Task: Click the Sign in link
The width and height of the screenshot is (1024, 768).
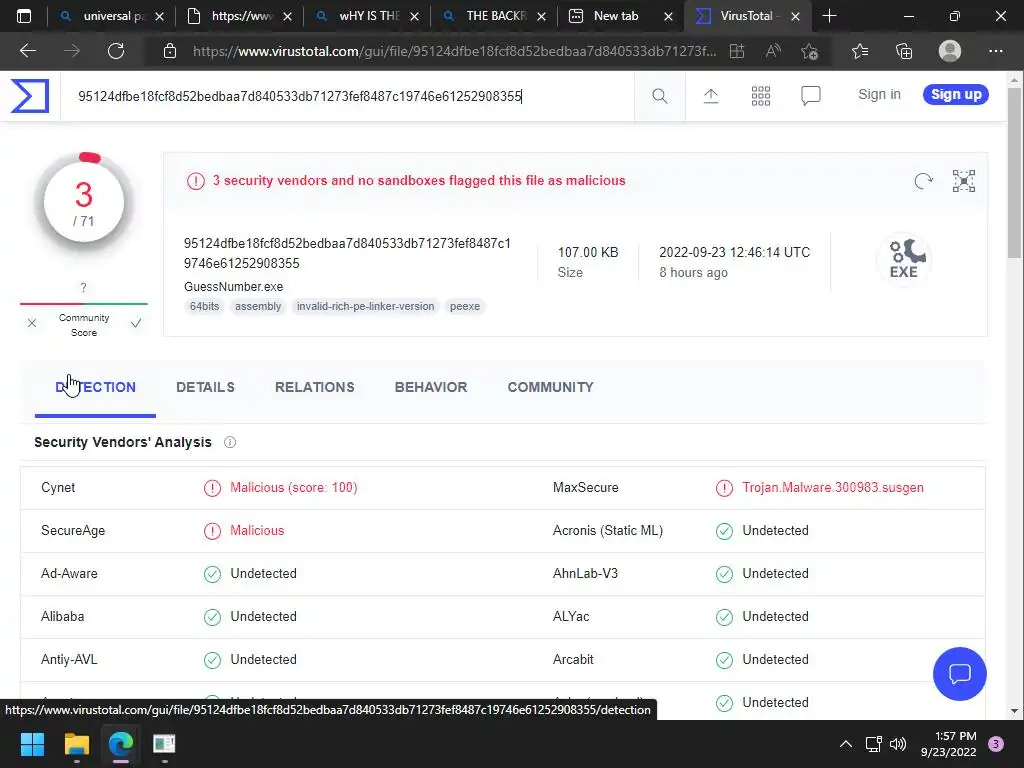Action: pos(879,95)
